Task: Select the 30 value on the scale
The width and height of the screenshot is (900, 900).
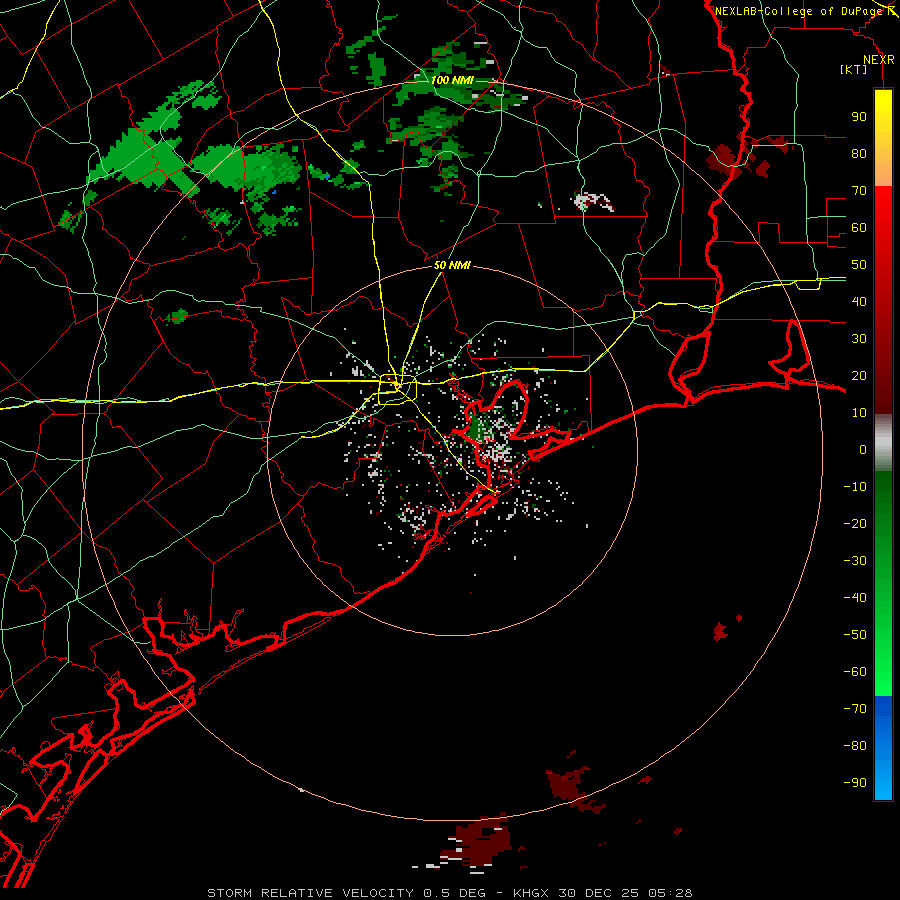Action: 859,339
